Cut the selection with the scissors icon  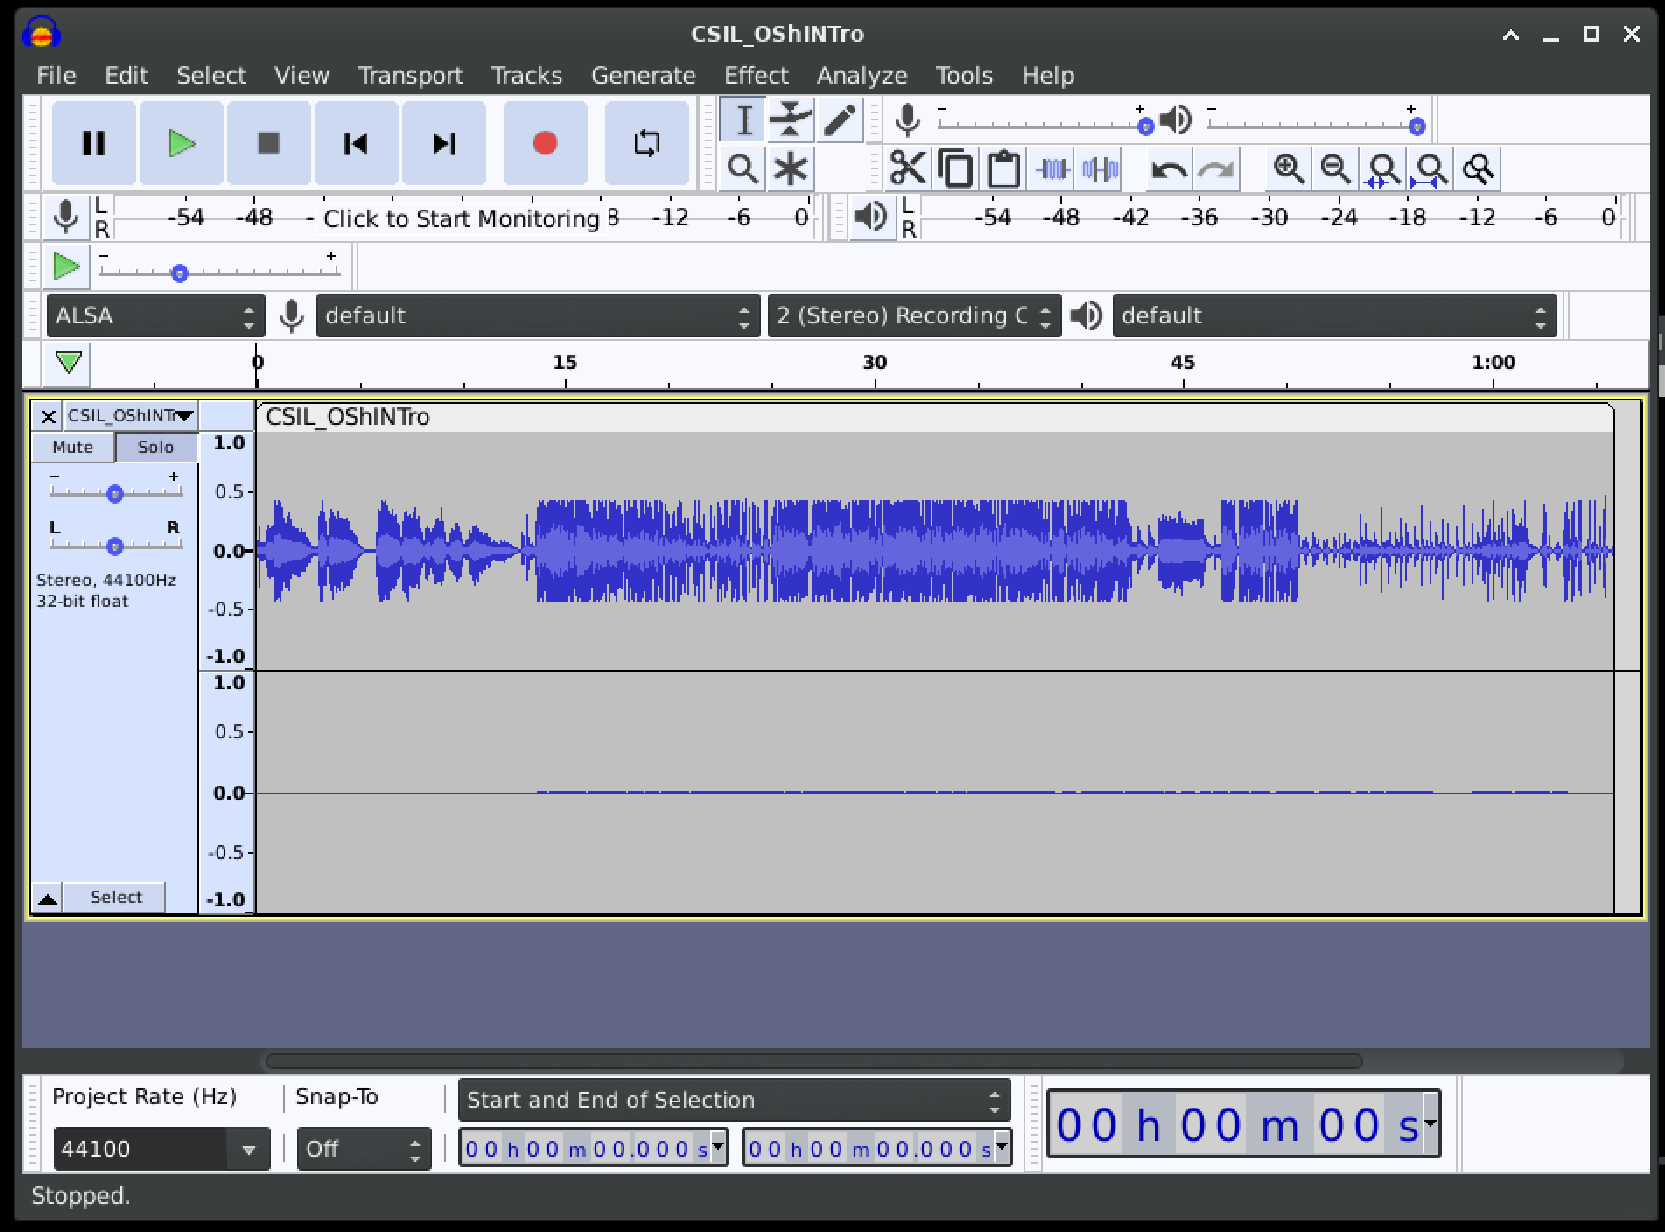click(x=907, y=168)
